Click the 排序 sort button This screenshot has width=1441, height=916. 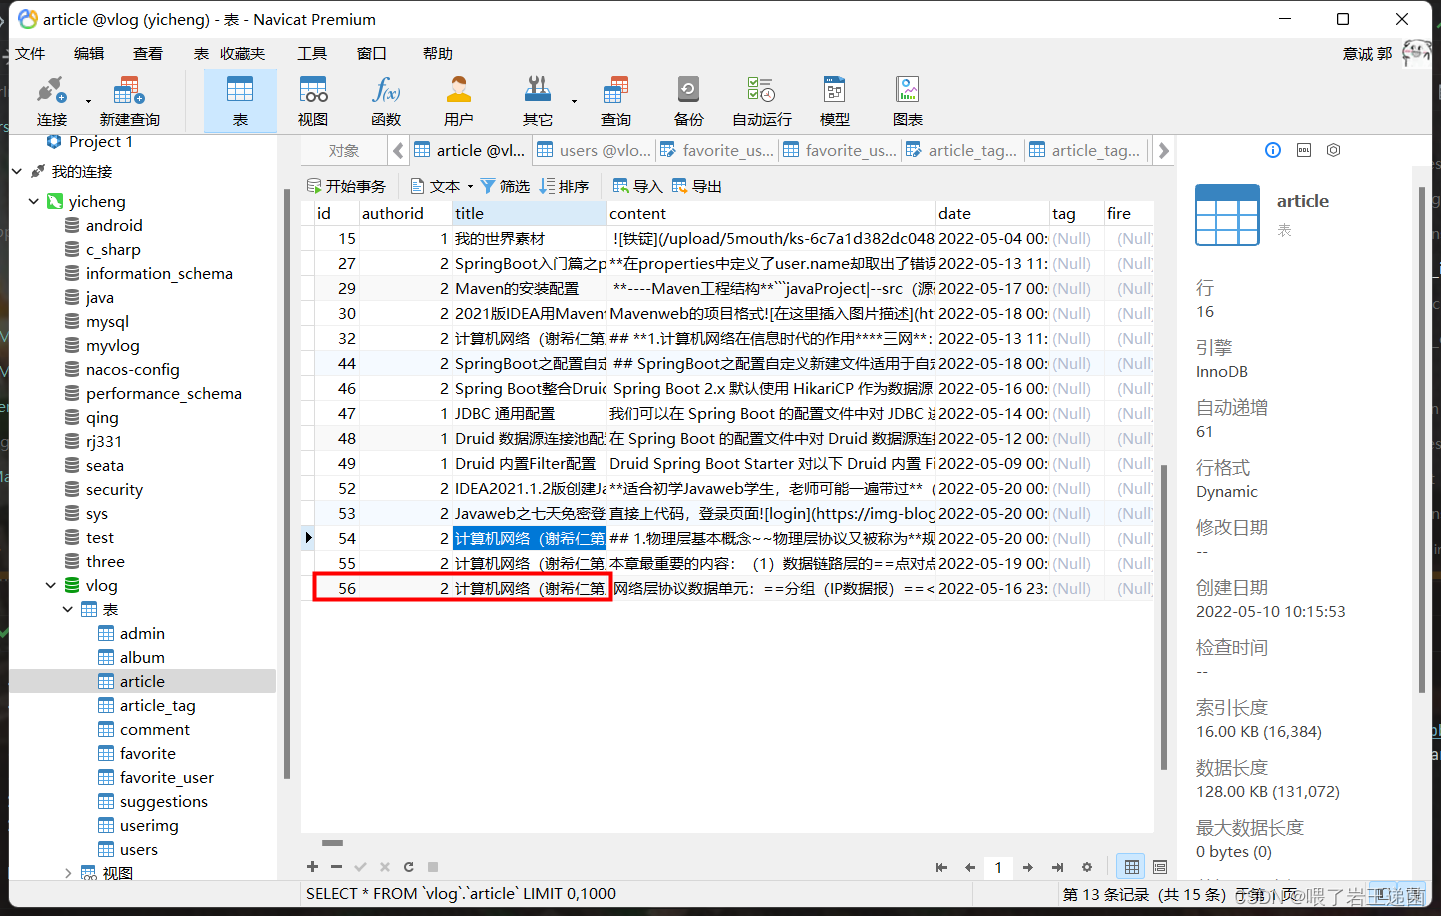564,186
